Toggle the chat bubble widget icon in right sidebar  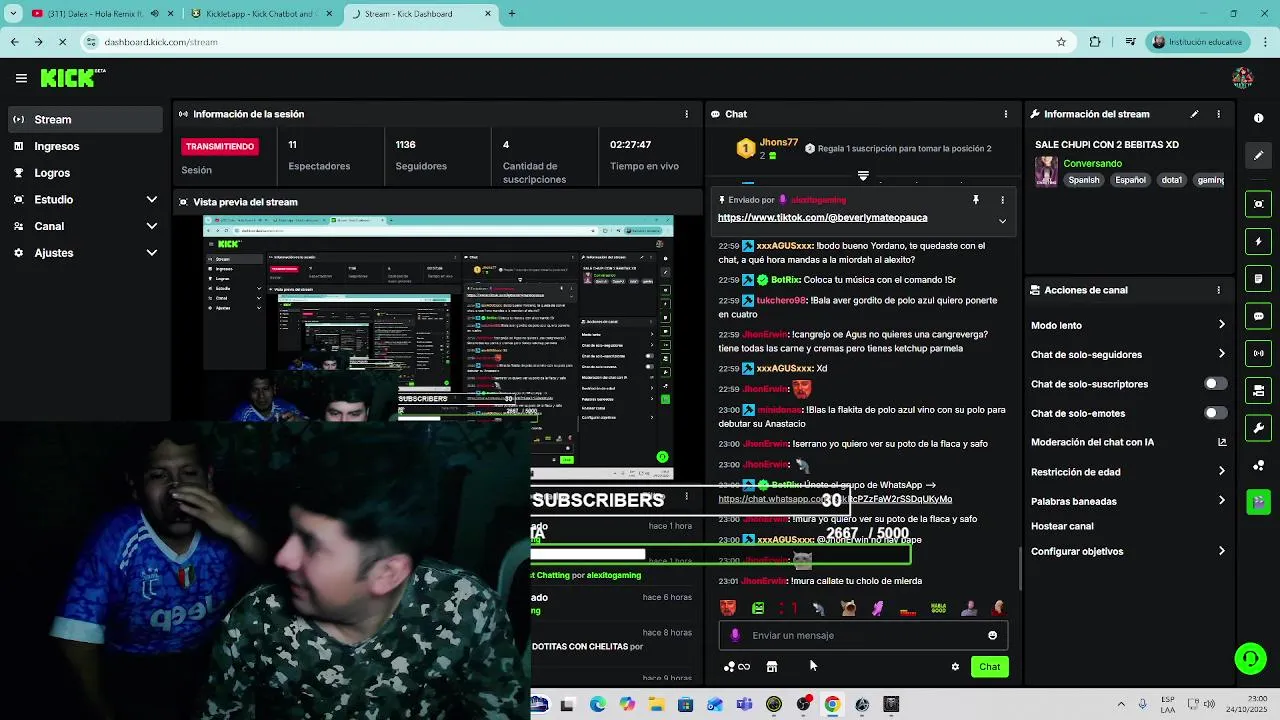(1258, 316)
